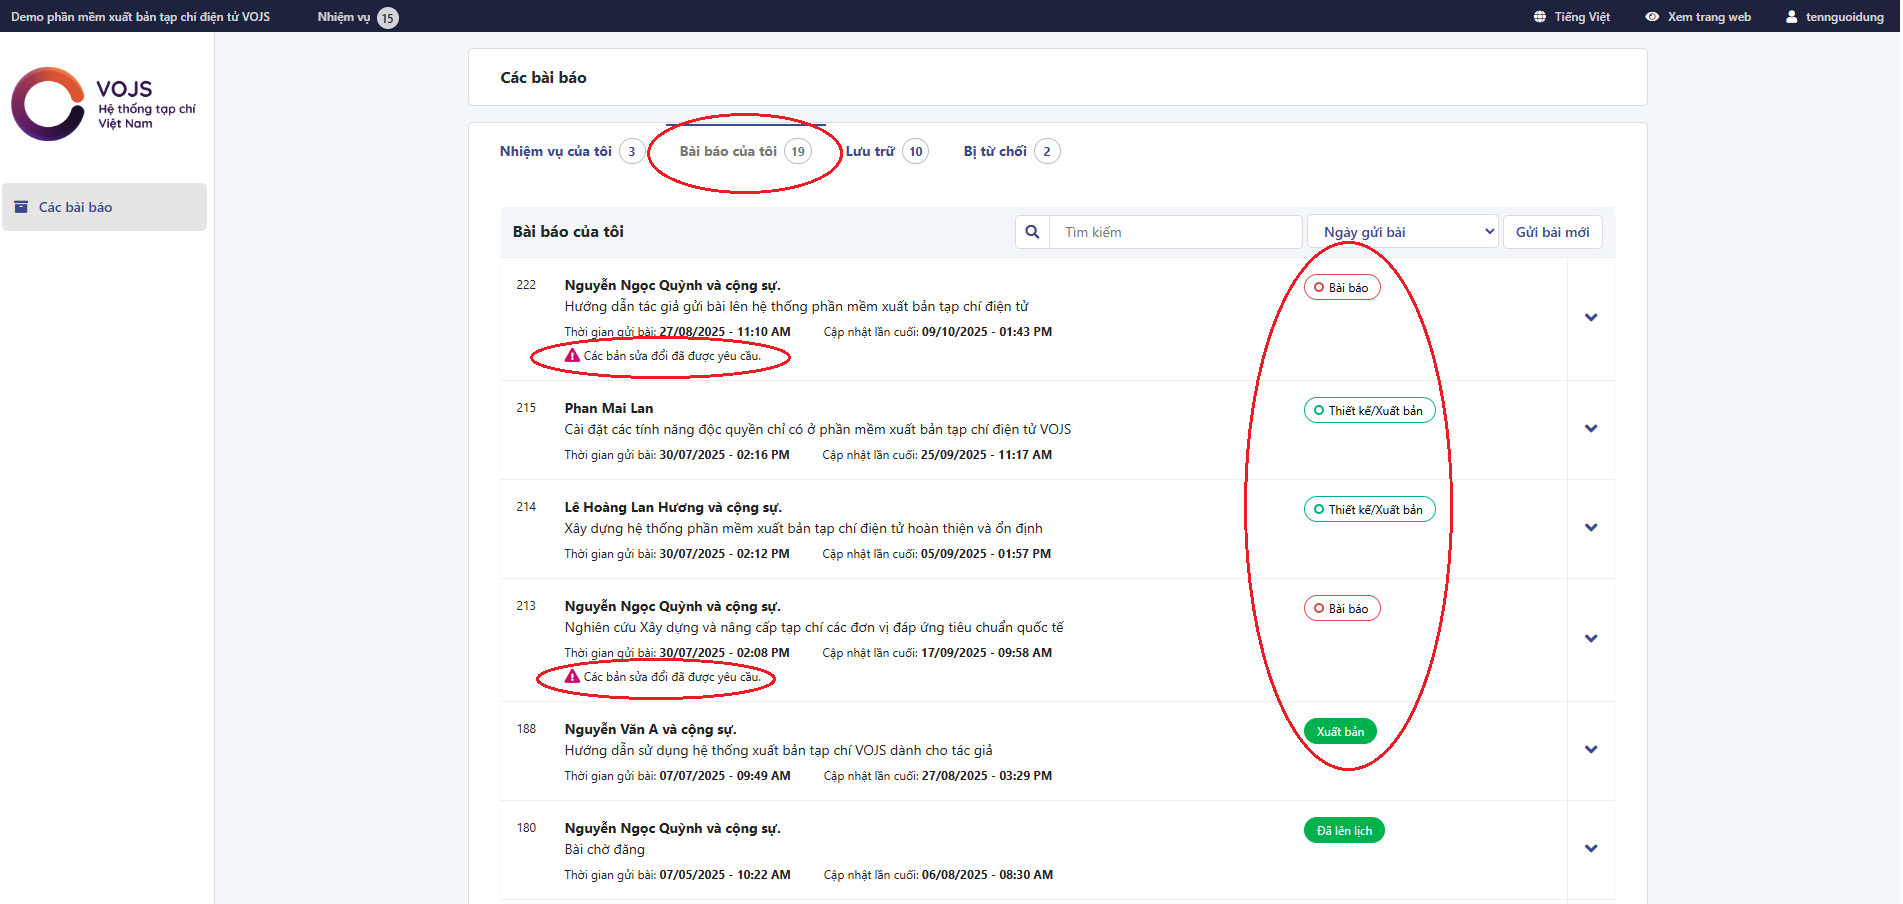Click the green Xuất bản status badge
This screenshot has height=904, width=1903.
click(x=1339, y=732)
